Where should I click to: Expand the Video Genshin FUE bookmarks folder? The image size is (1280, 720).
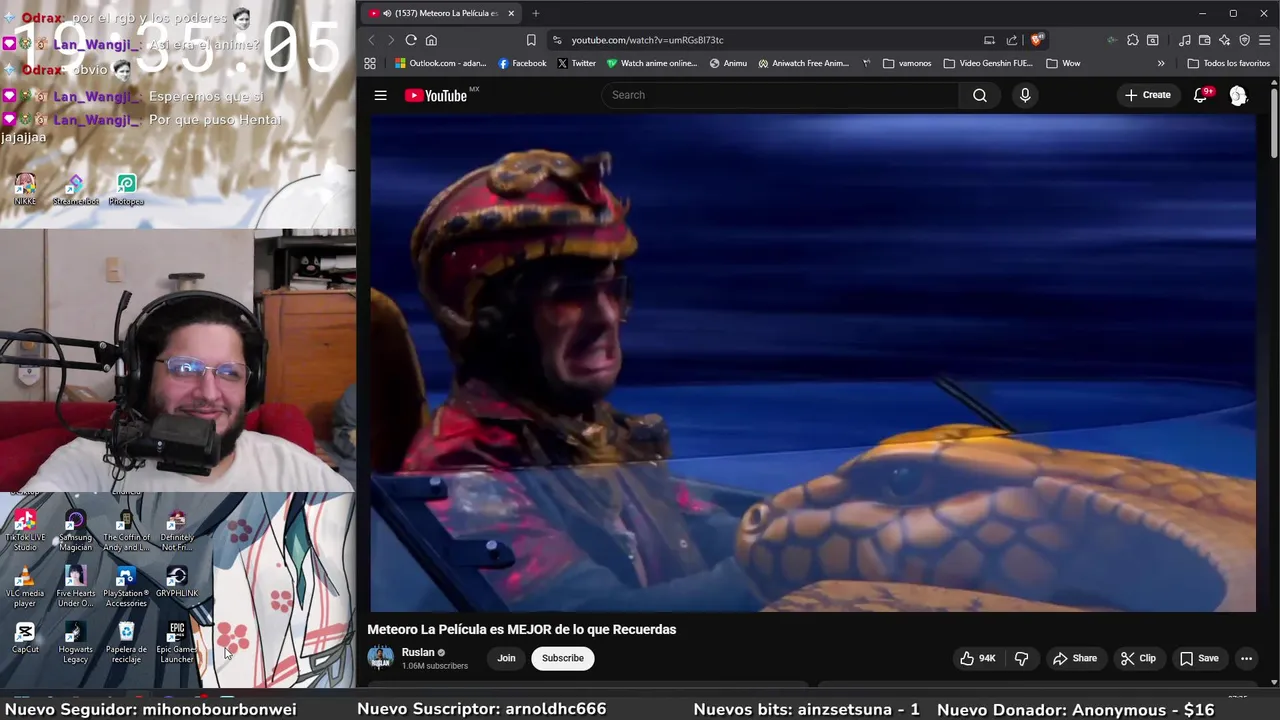988,63
